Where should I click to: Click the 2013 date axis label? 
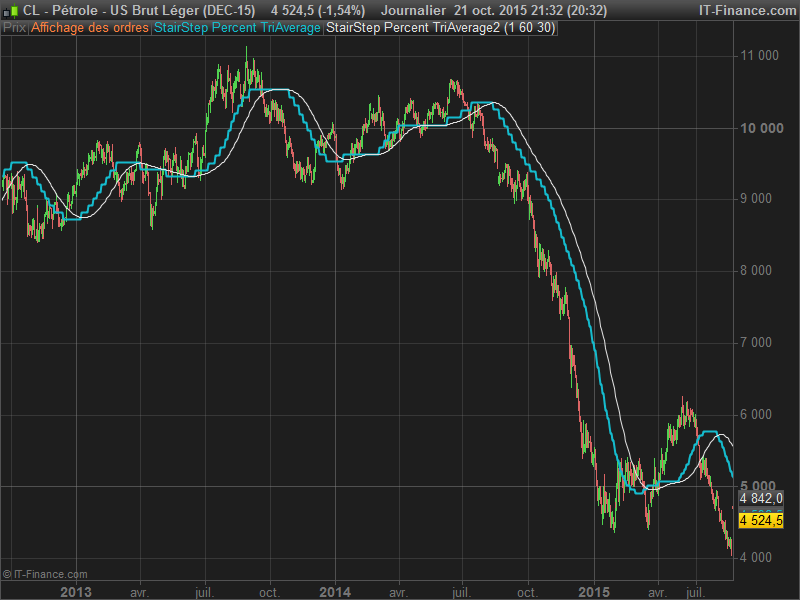(x=76, y=592)
